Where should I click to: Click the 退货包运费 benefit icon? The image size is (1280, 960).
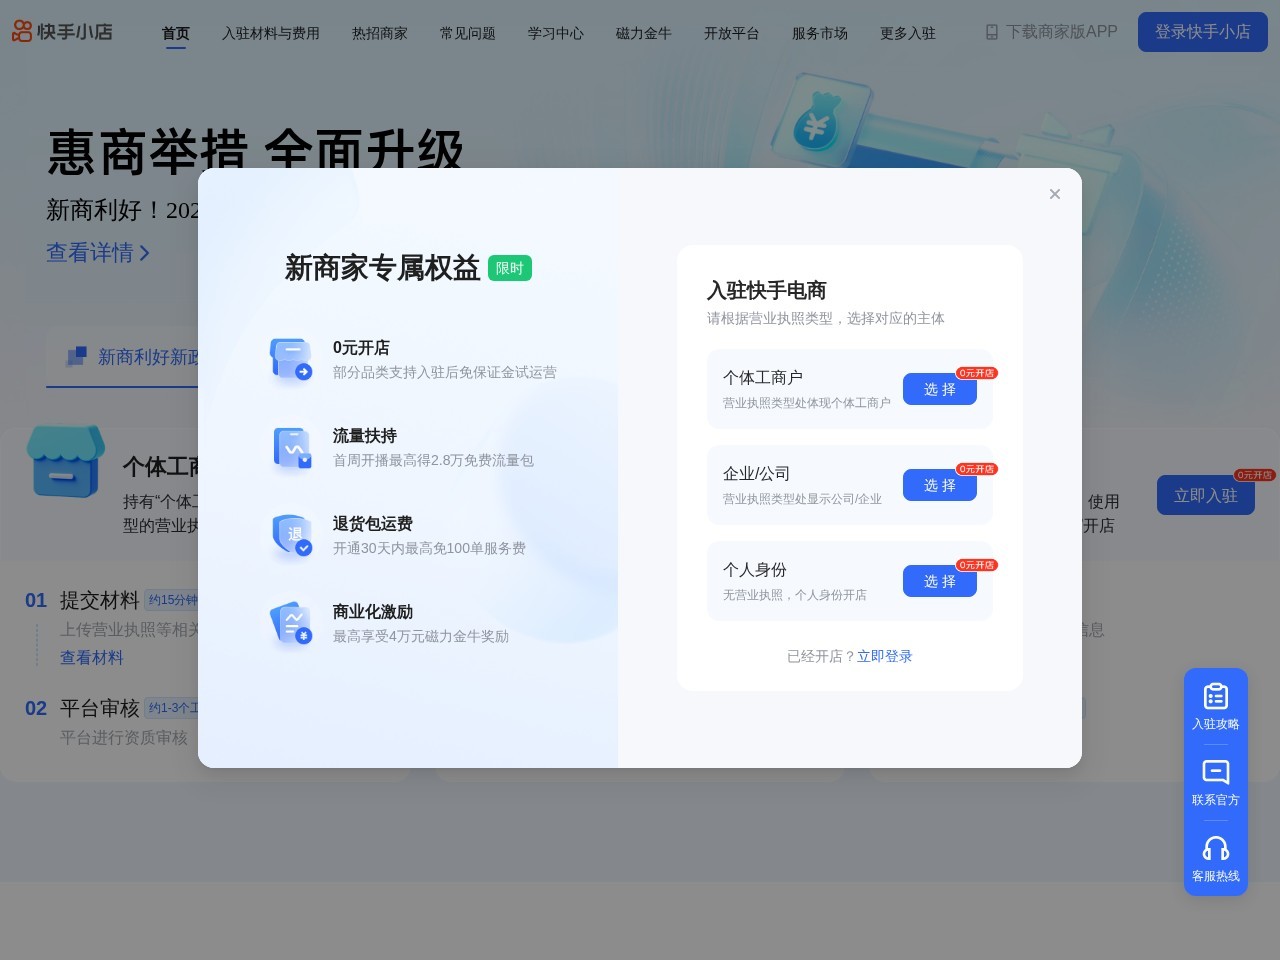(x=291, y=535)
